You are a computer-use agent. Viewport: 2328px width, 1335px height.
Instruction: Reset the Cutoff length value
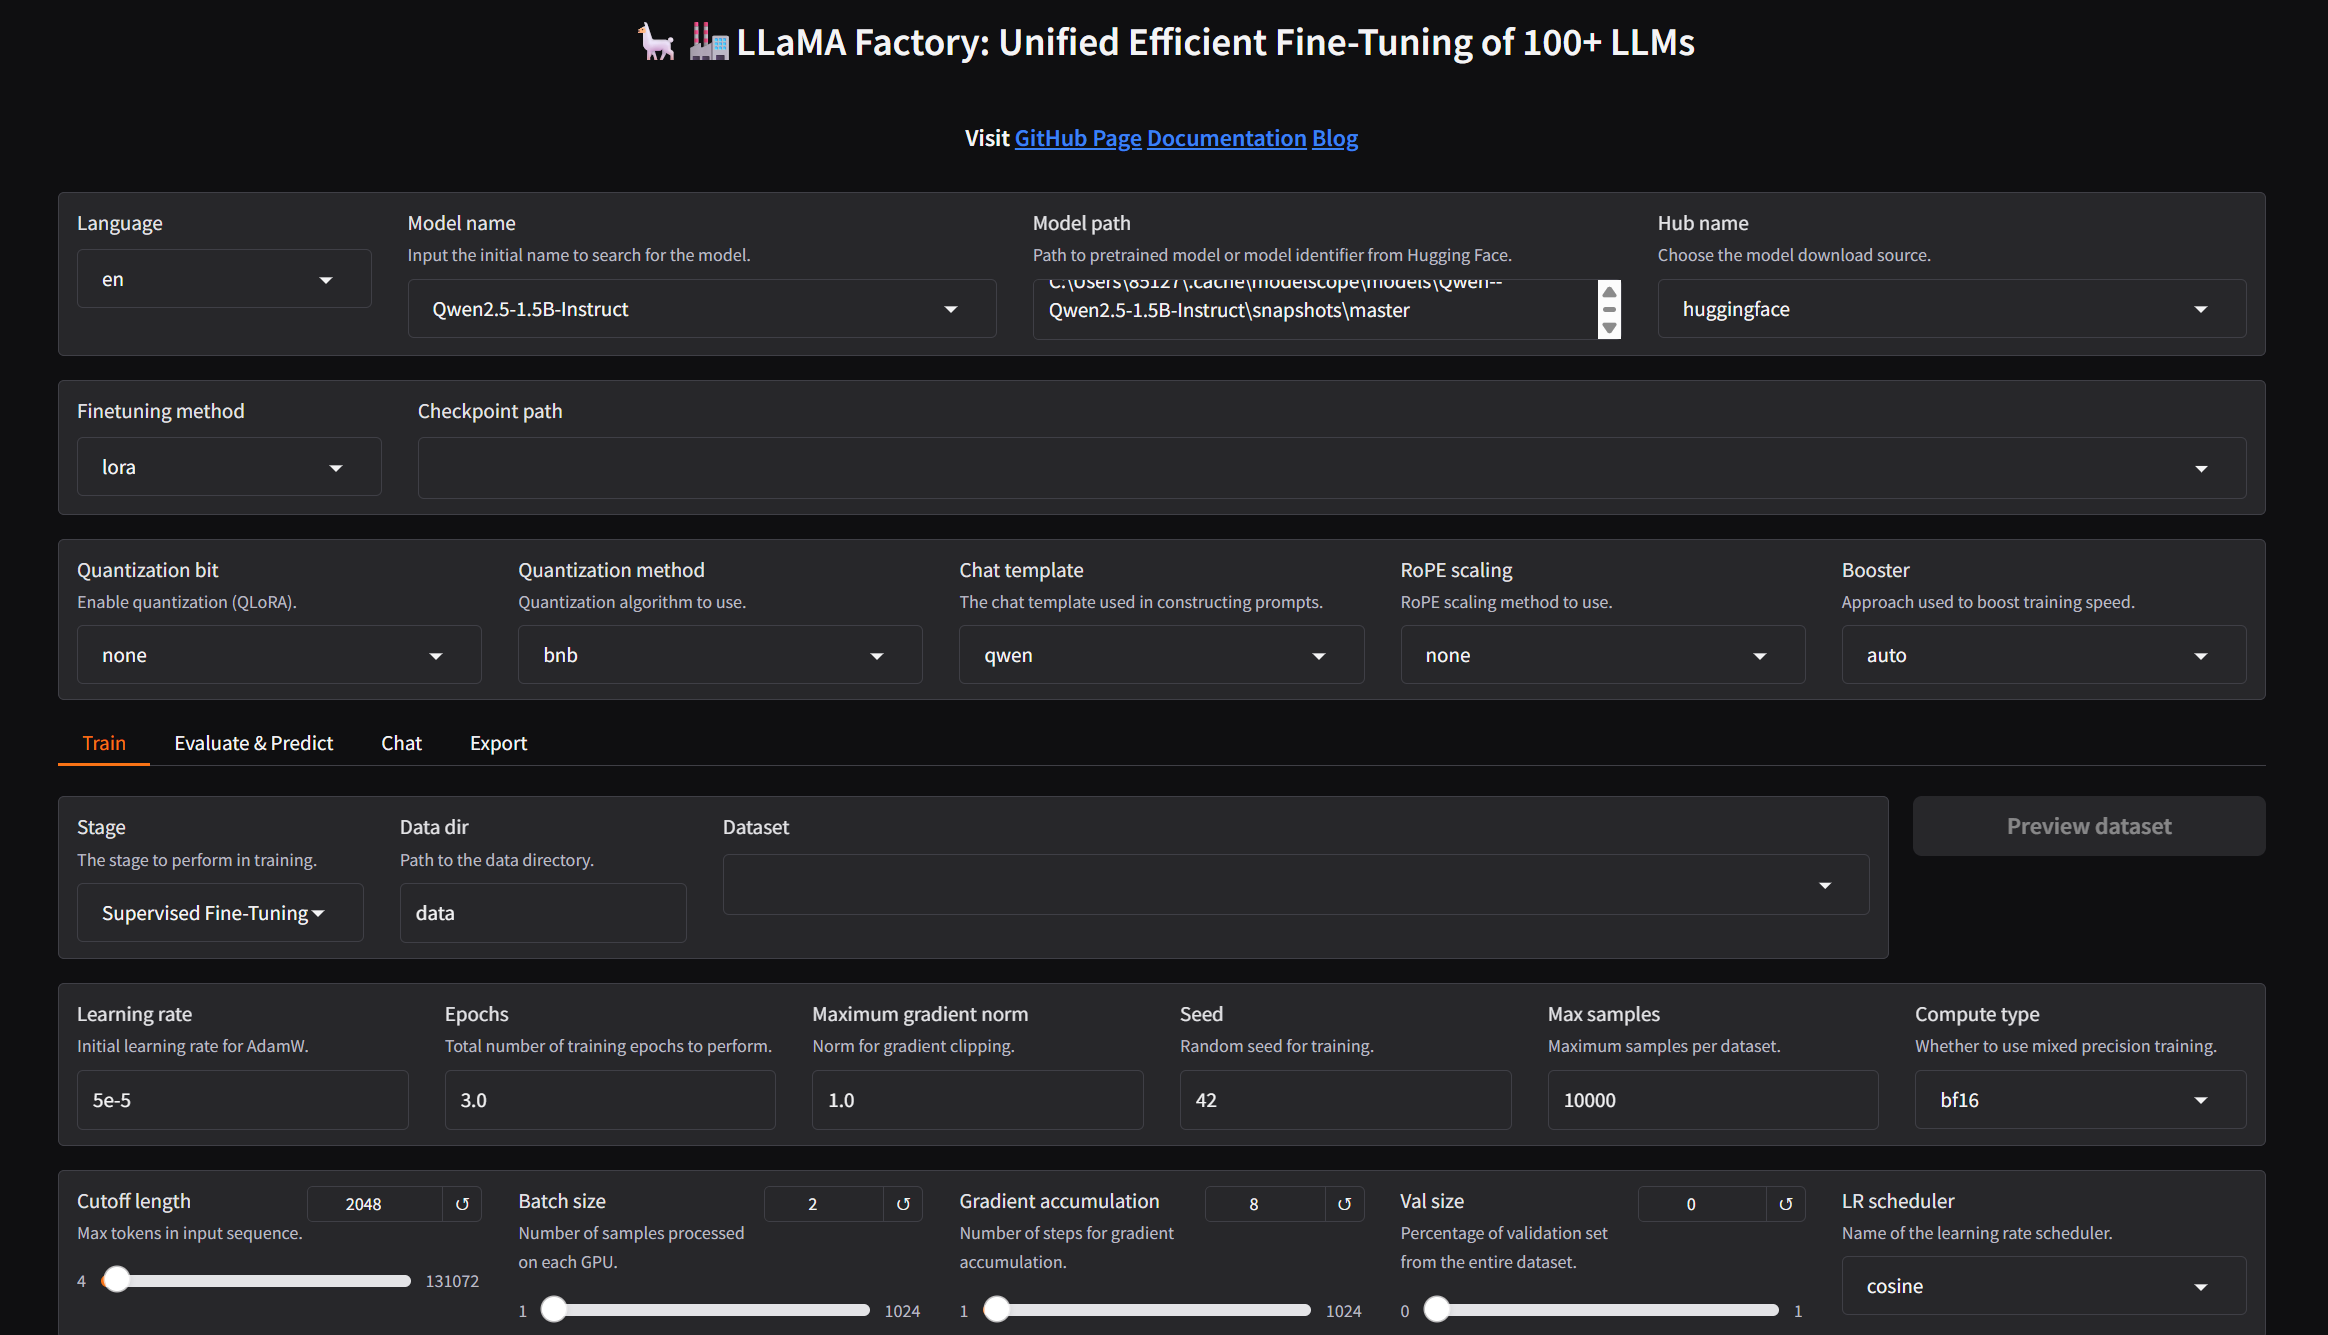(462, 1204)
